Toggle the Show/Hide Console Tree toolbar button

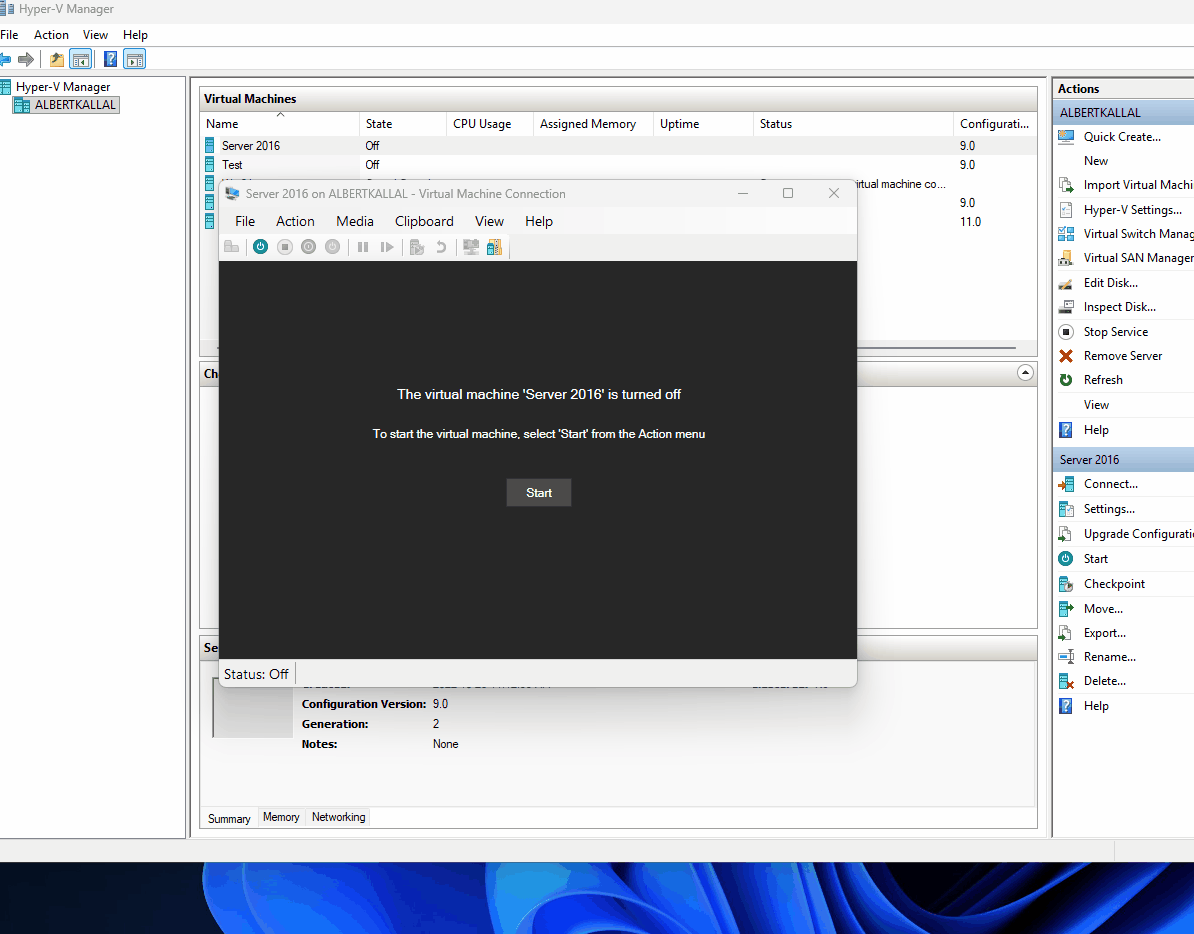[x=81, y=59]
